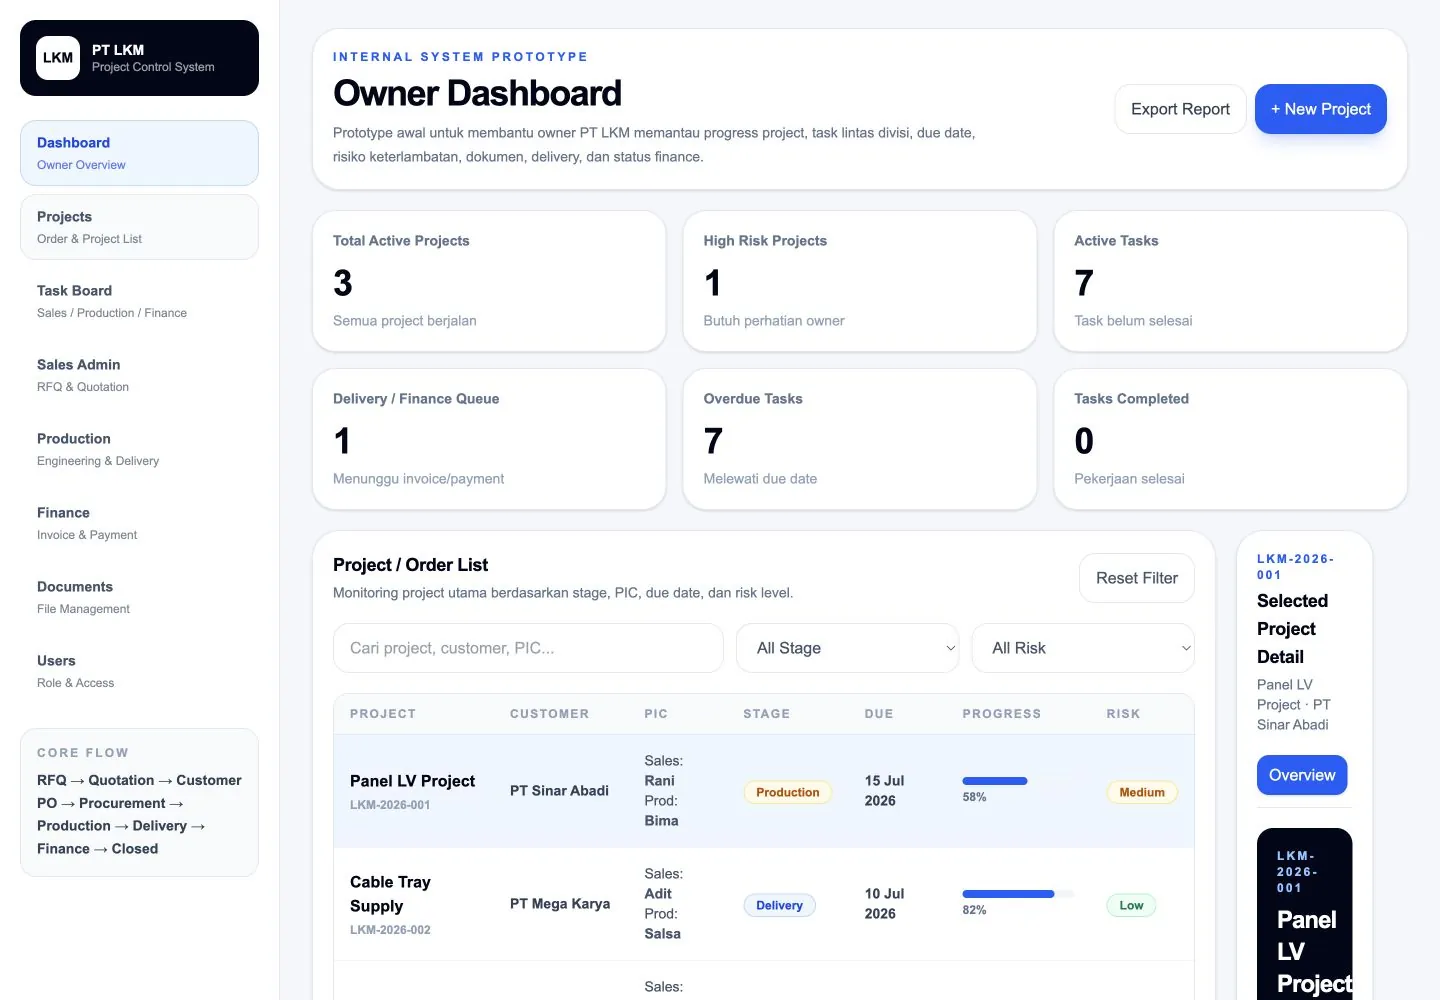Create a project with + New Project
This screenshot has width=1440, height=1000.
(x=1320, y=109)
